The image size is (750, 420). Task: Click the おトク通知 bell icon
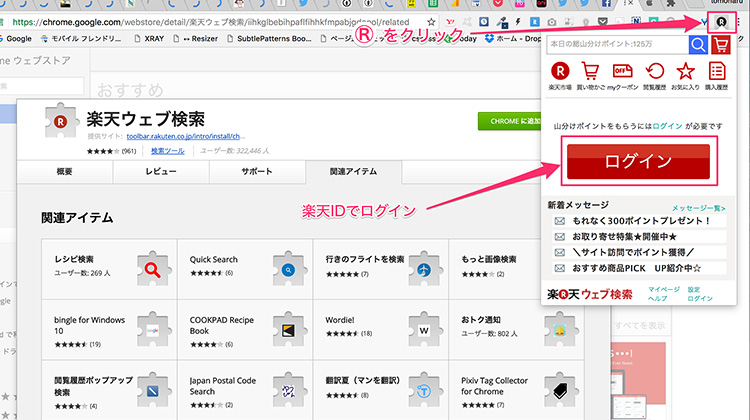click(560, 330)
